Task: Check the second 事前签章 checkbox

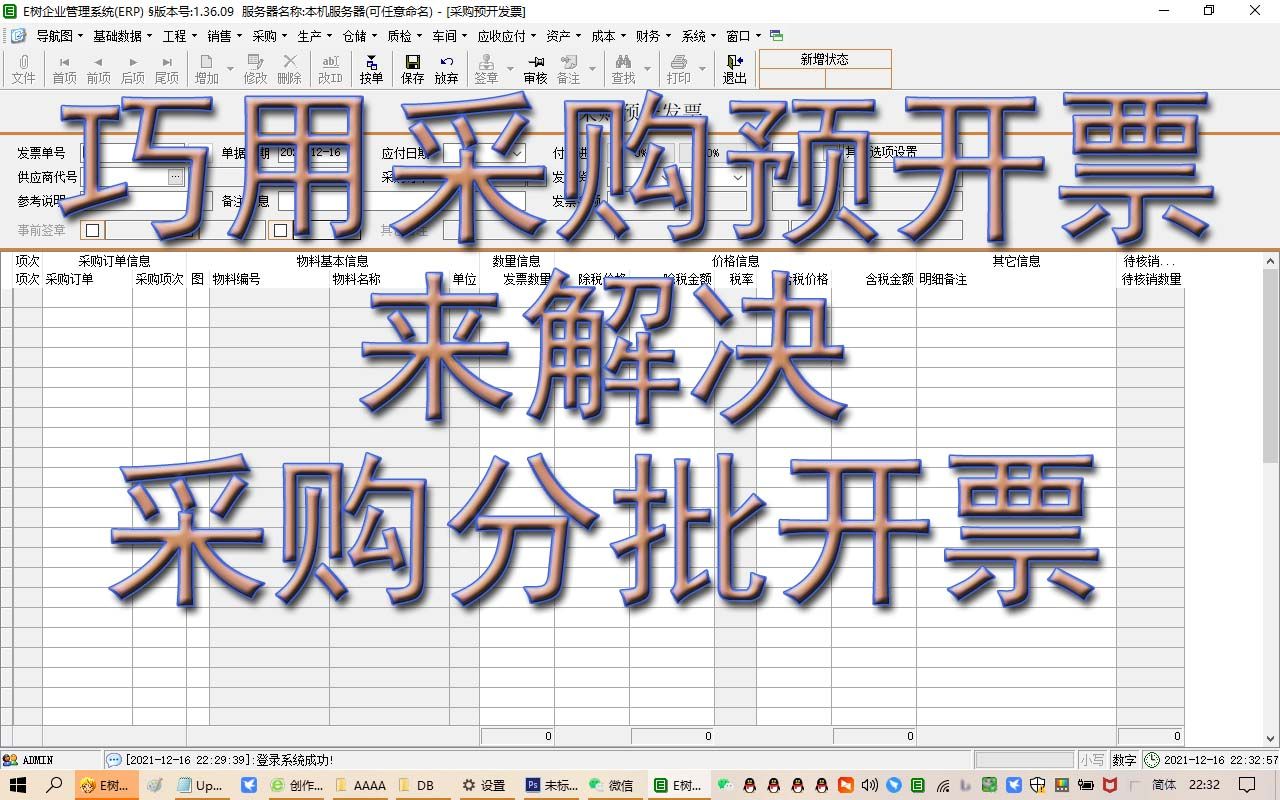Action: (x=281, y=230)
